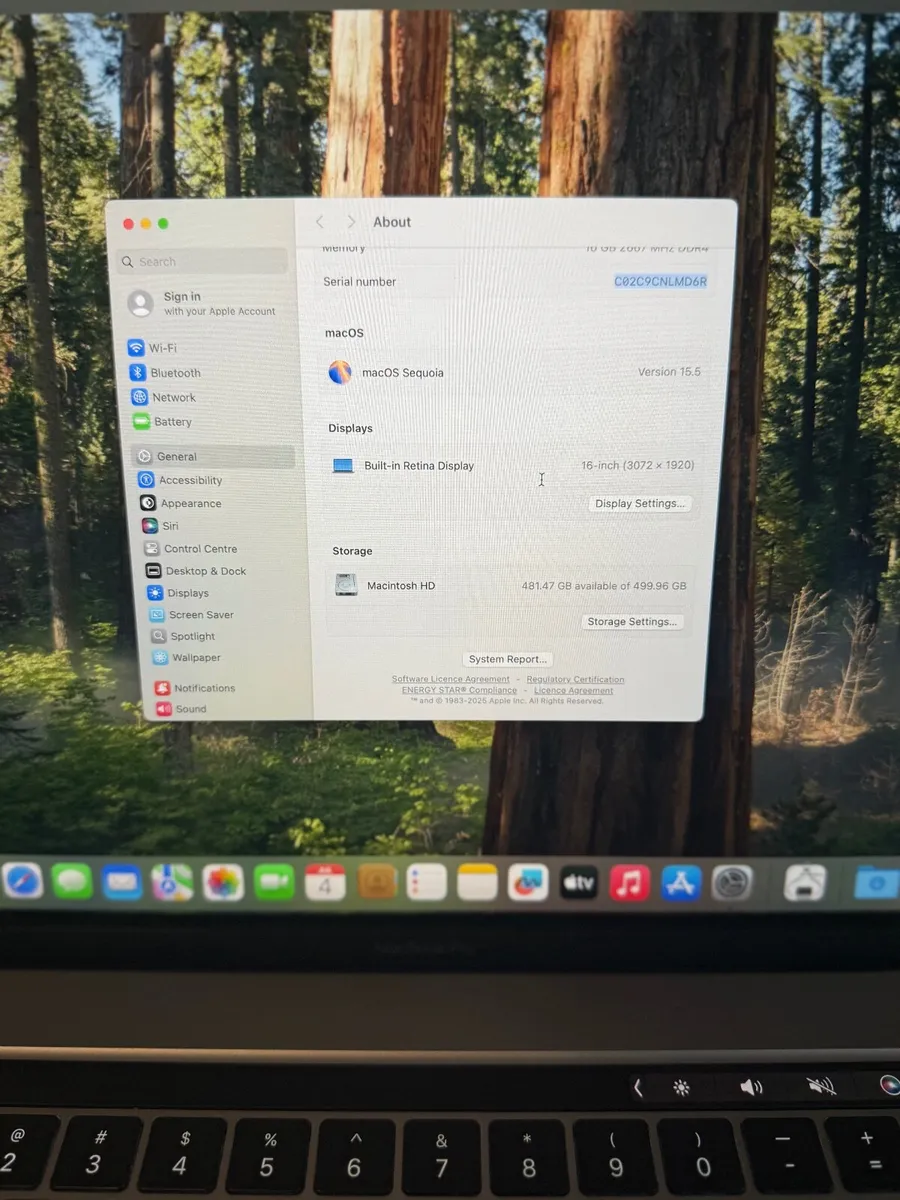Click the back navigation chevron

click(319, 221)
